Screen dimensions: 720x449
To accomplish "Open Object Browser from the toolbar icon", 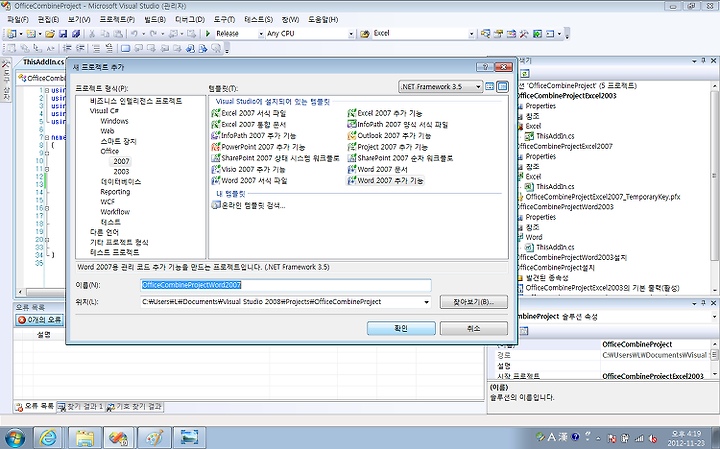I will (511, 34).
